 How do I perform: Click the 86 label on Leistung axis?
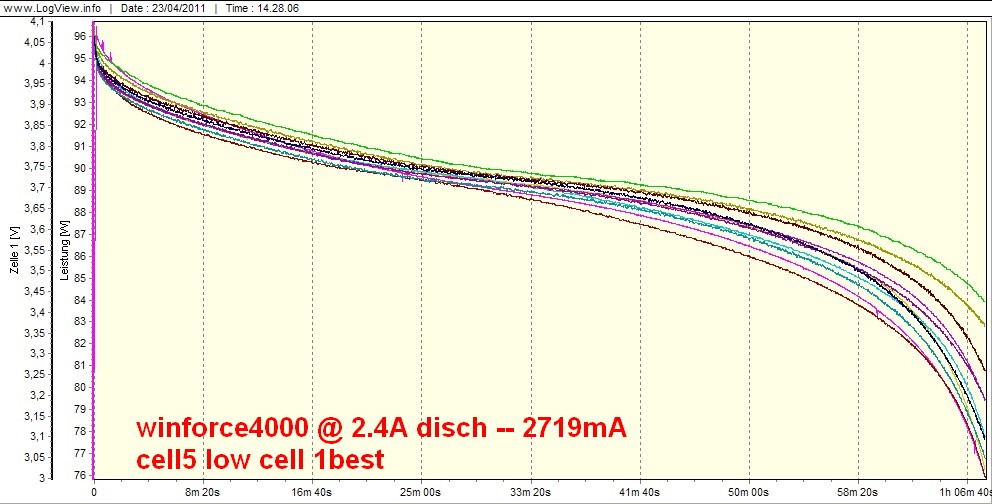(x=80, y=256)
